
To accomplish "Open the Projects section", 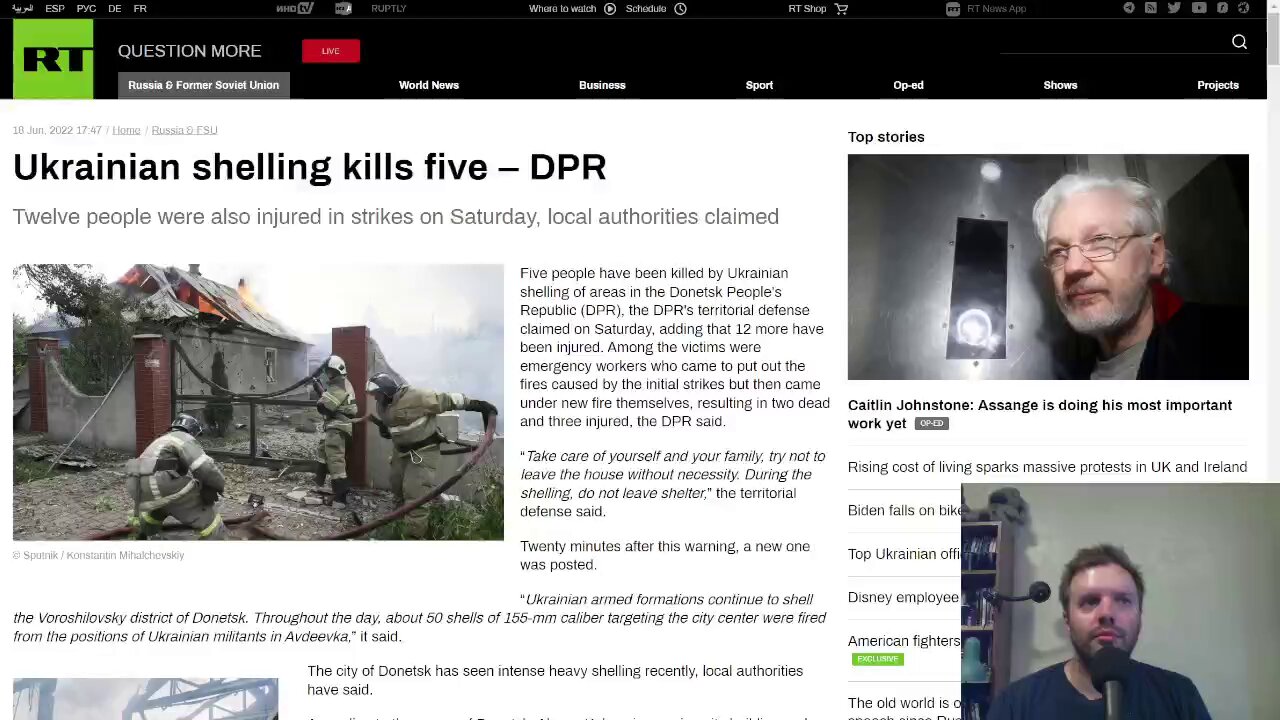I will 1218,85.
